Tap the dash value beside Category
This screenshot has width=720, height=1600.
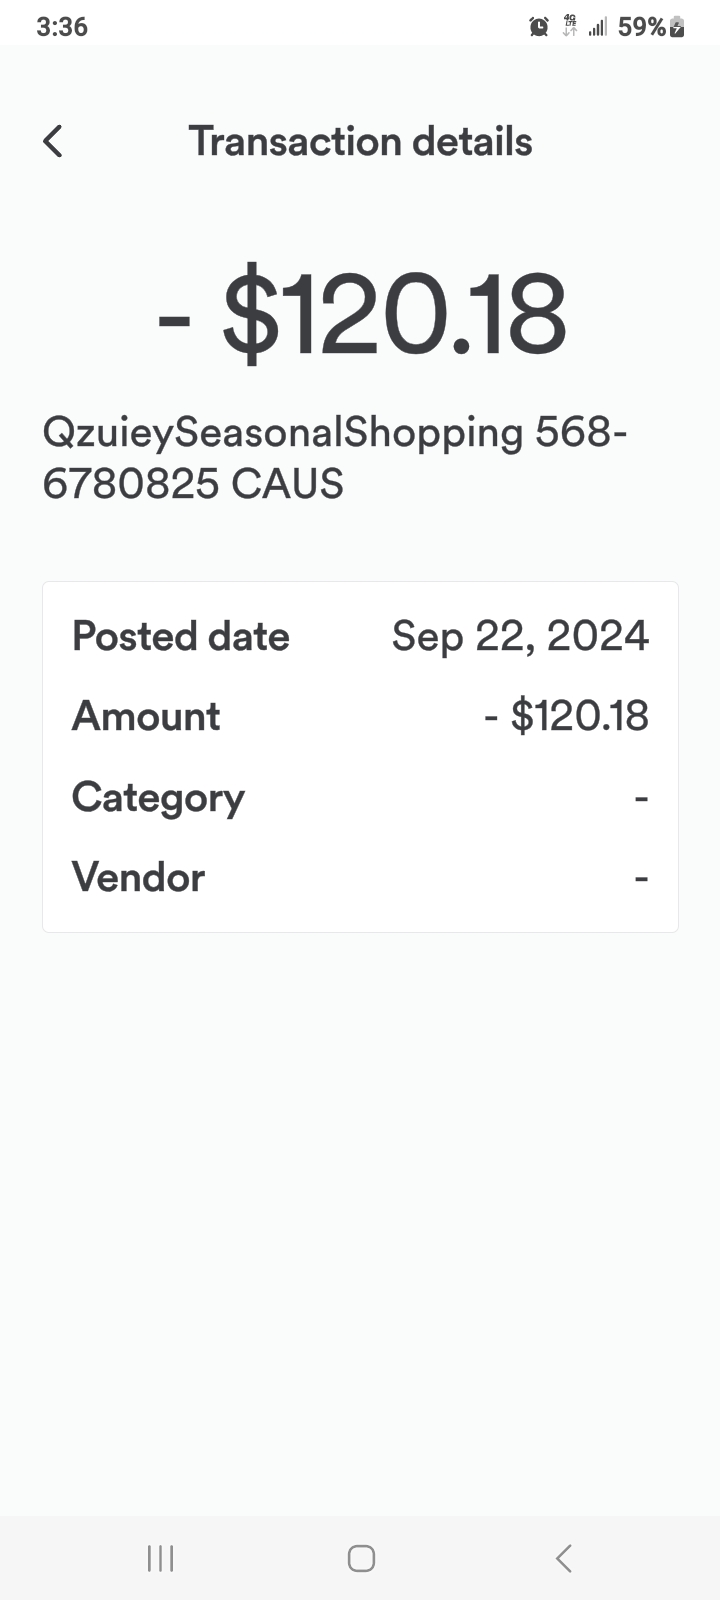tap(641, 798)
